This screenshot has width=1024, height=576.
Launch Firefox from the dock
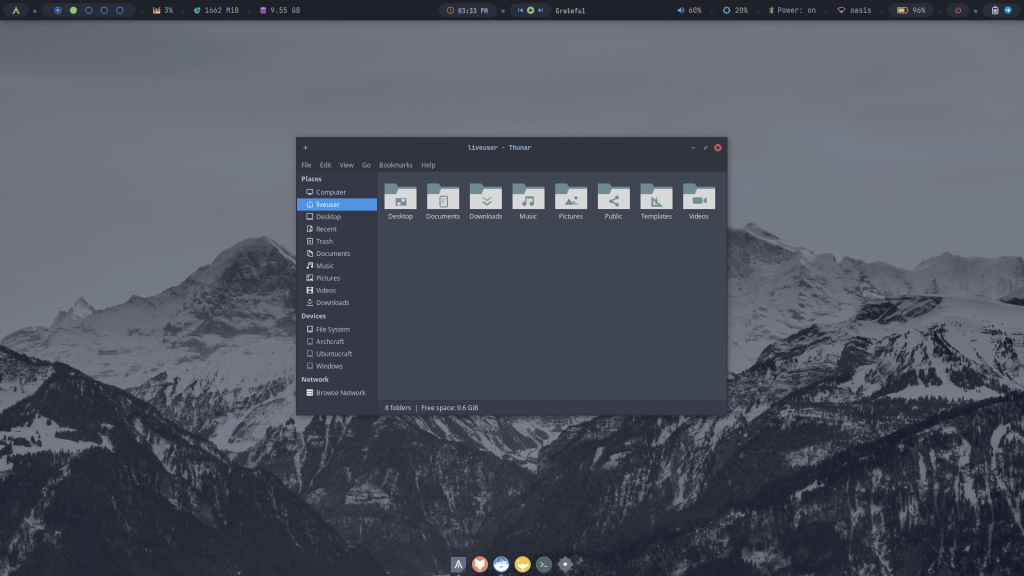pos(479,564)
